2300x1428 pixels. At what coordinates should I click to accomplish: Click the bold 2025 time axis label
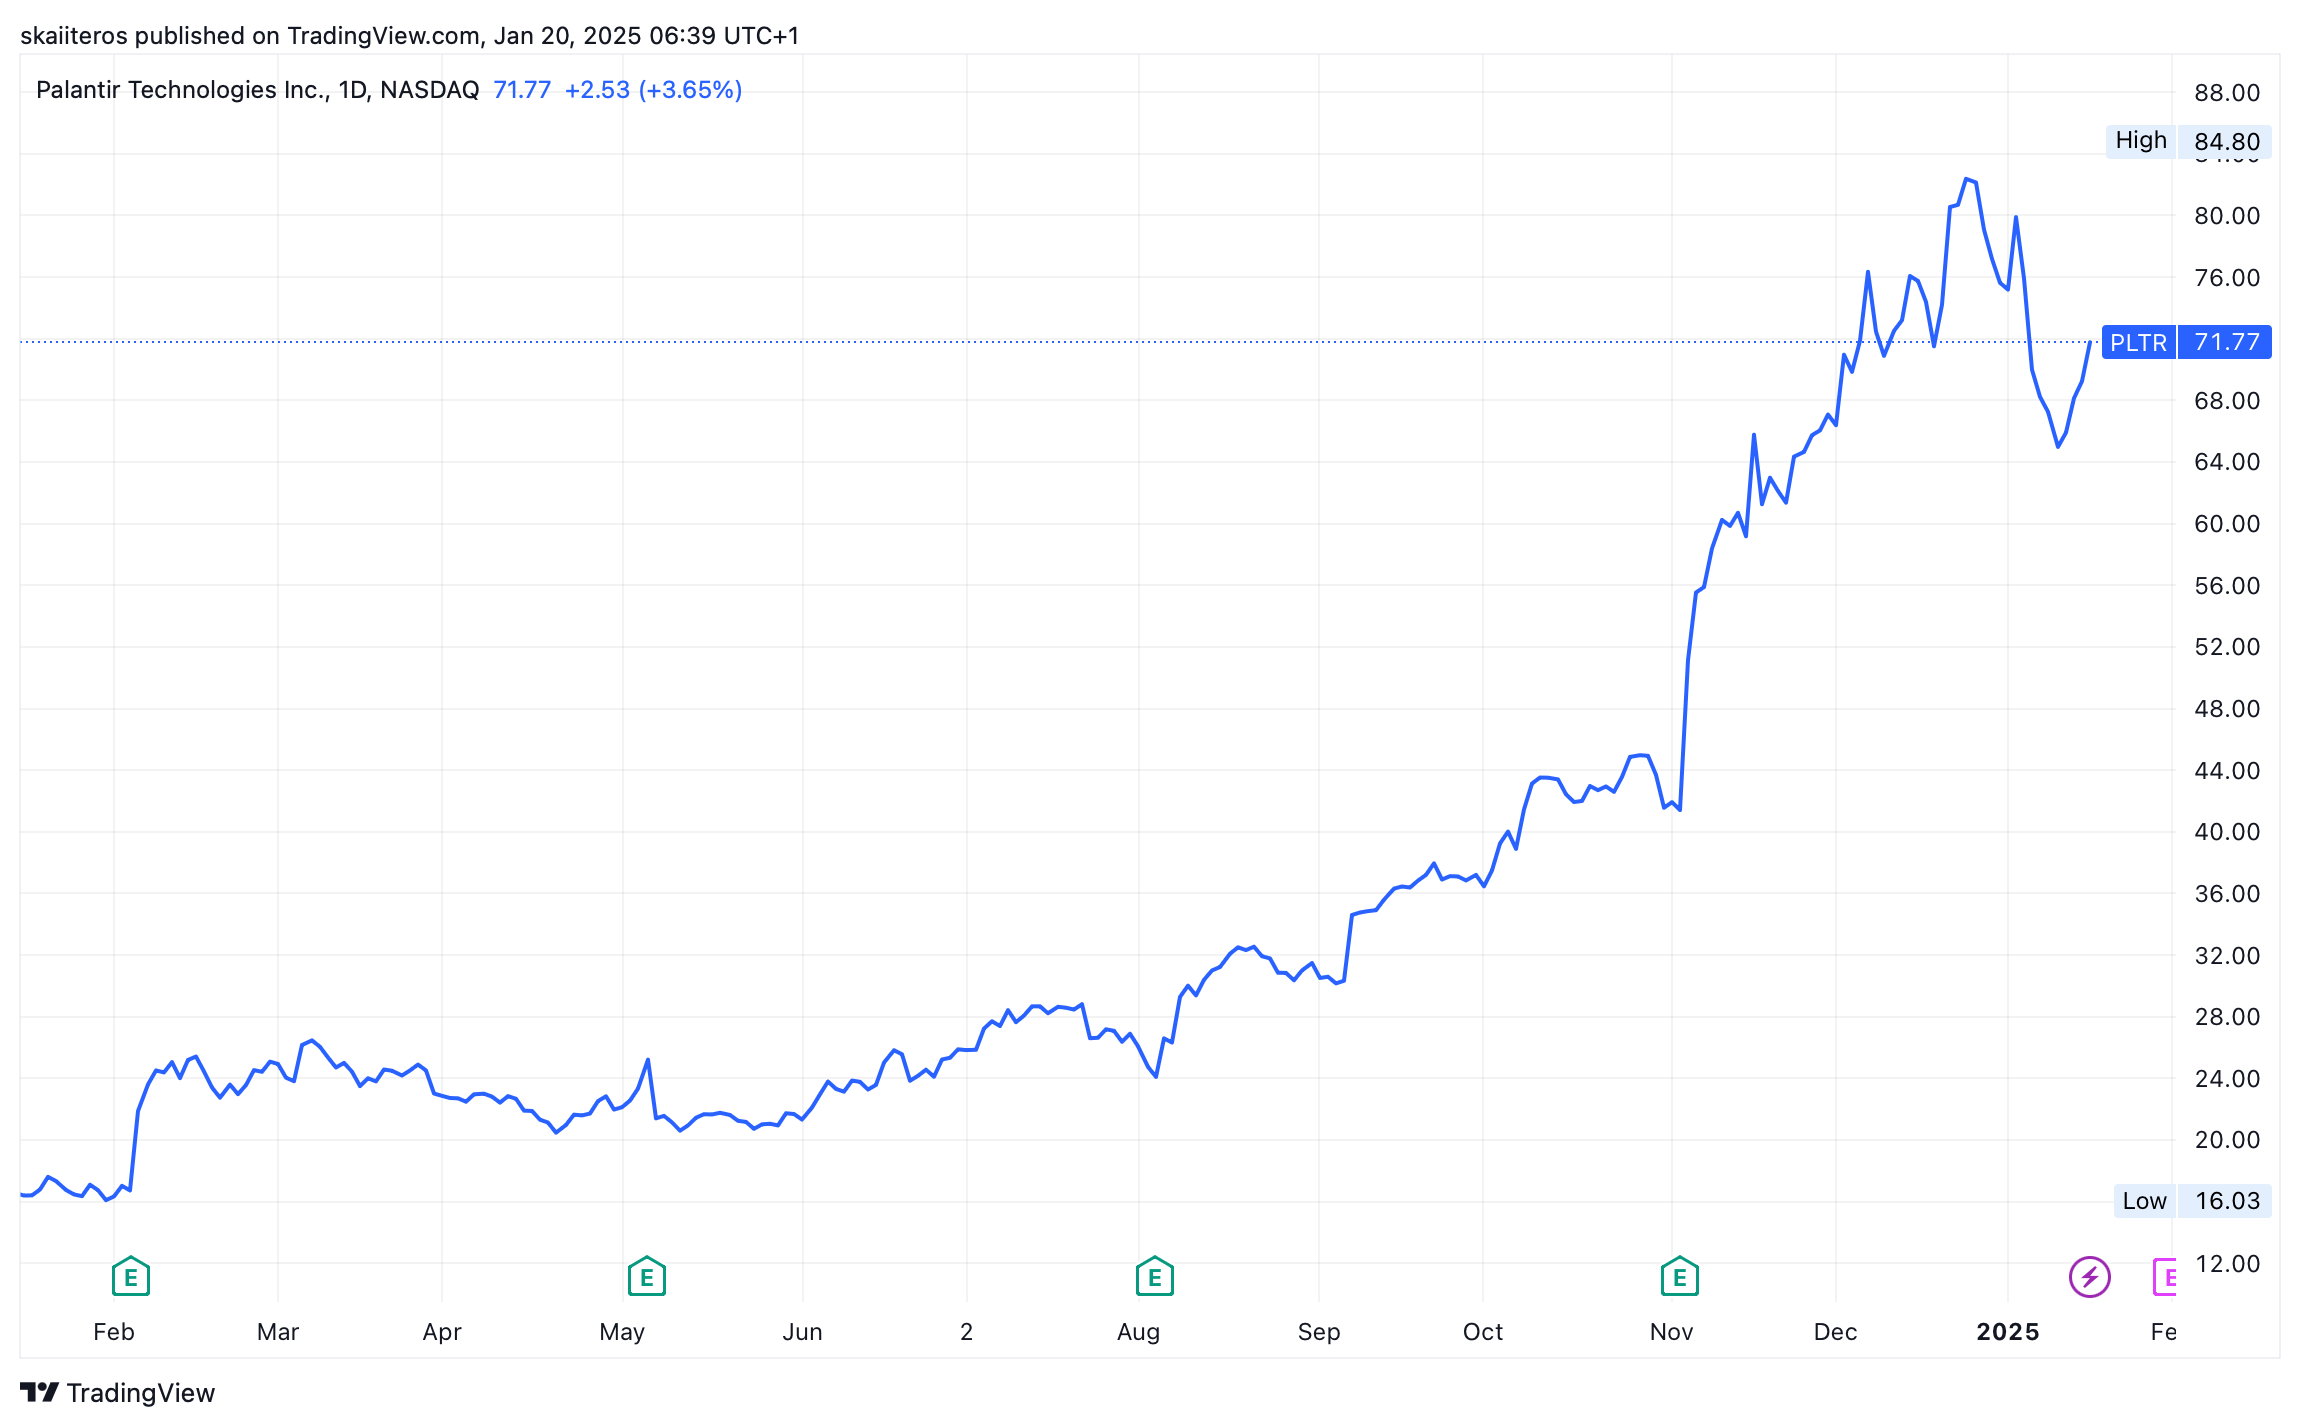(x=2007, y=1332)
